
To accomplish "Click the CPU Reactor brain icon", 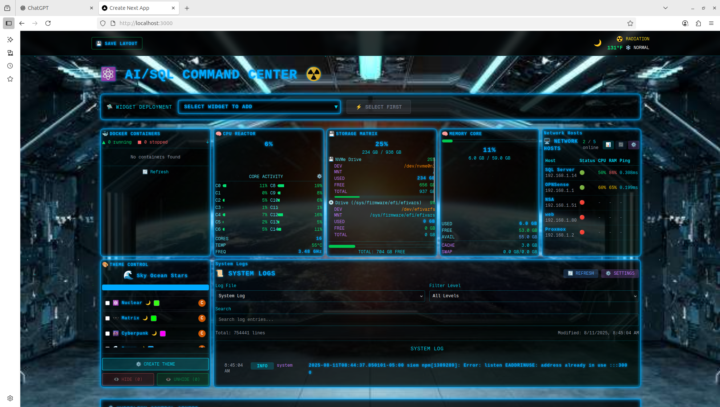I will 219,134.
